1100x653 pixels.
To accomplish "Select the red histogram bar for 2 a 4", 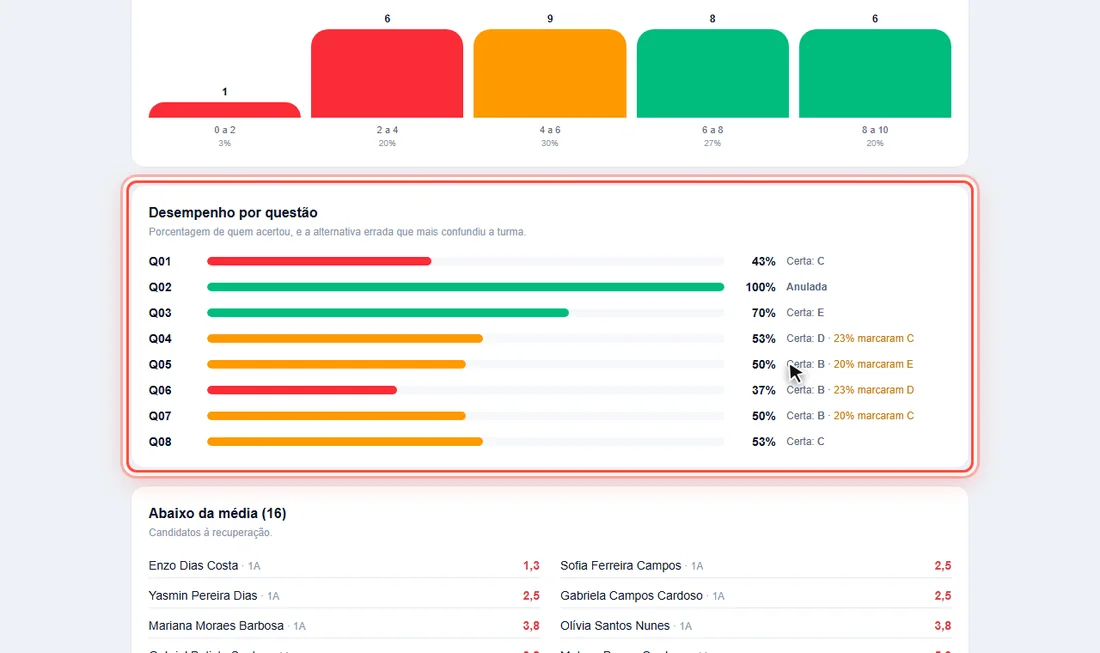I will [x=387, y=74].
